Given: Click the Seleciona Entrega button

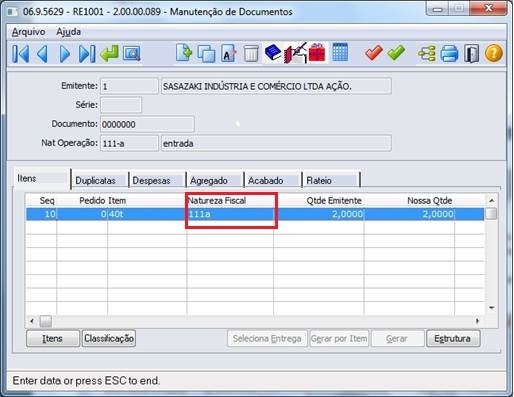Looking at the screenshot, I should point(267,339).
